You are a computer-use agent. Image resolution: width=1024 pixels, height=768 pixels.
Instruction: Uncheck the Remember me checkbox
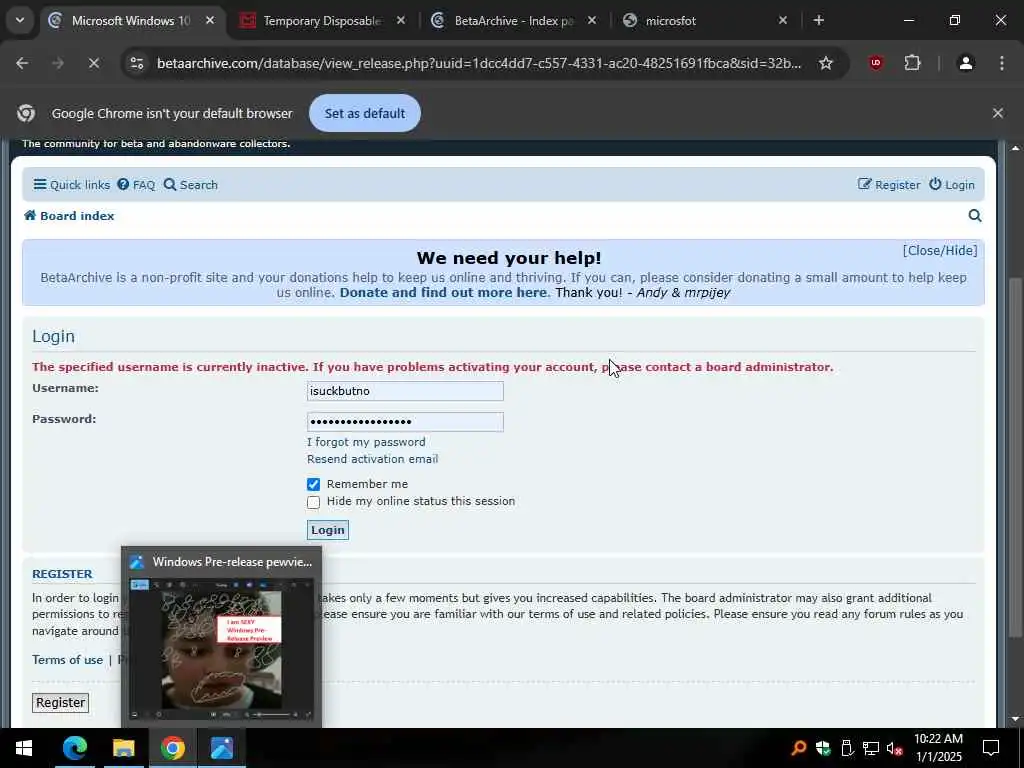tap(313, 484)
